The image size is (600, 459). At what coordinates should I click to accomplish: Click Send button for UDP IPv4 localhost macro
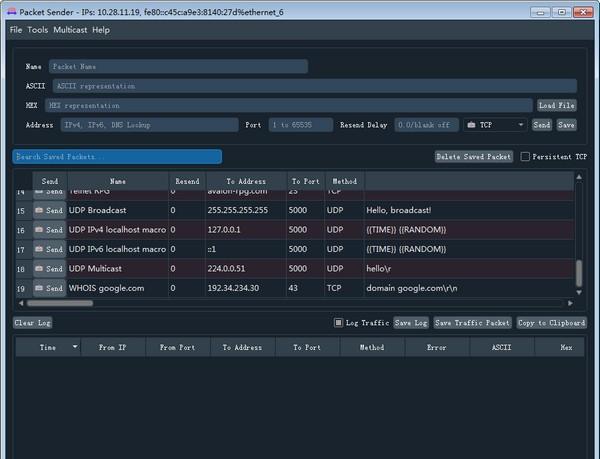click(x=49, y=230)
